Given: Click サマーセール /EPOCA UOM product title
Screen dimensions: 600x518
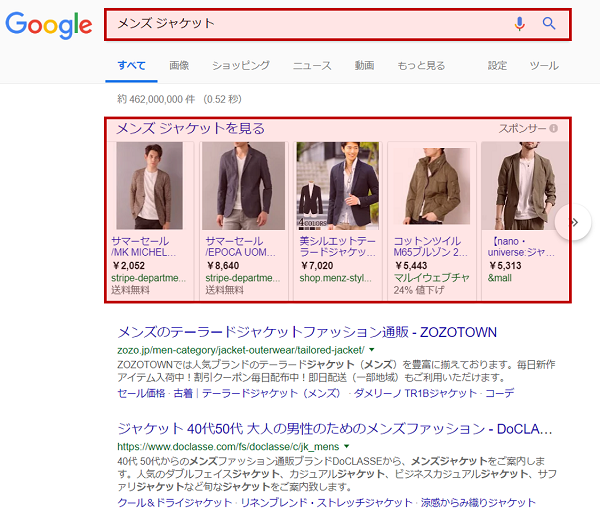Looking at the screenshot, I should [240, 247].
